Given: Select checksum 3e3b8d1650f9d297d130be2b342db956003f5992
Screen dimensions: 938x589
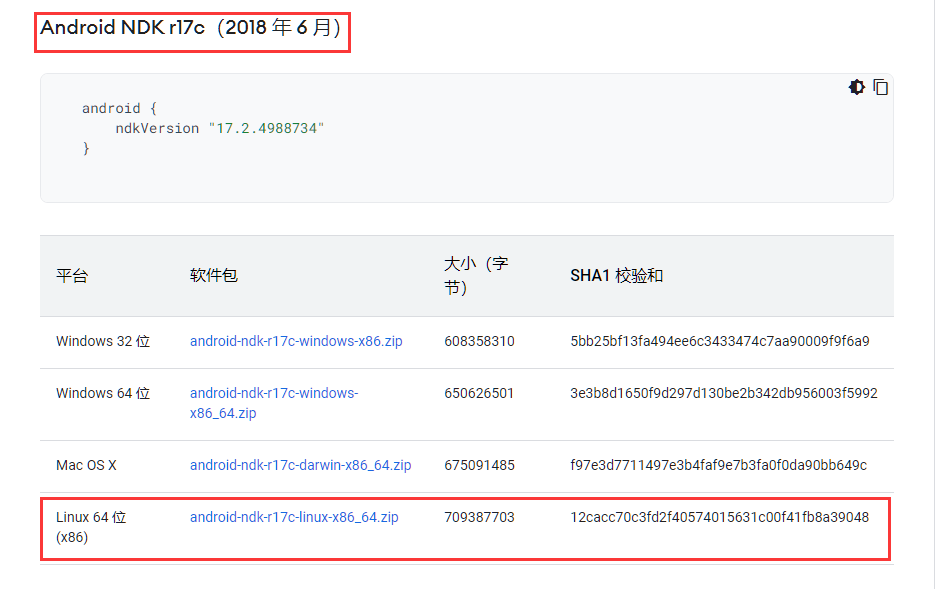Looking at the screenshot, I should [724, 393].
